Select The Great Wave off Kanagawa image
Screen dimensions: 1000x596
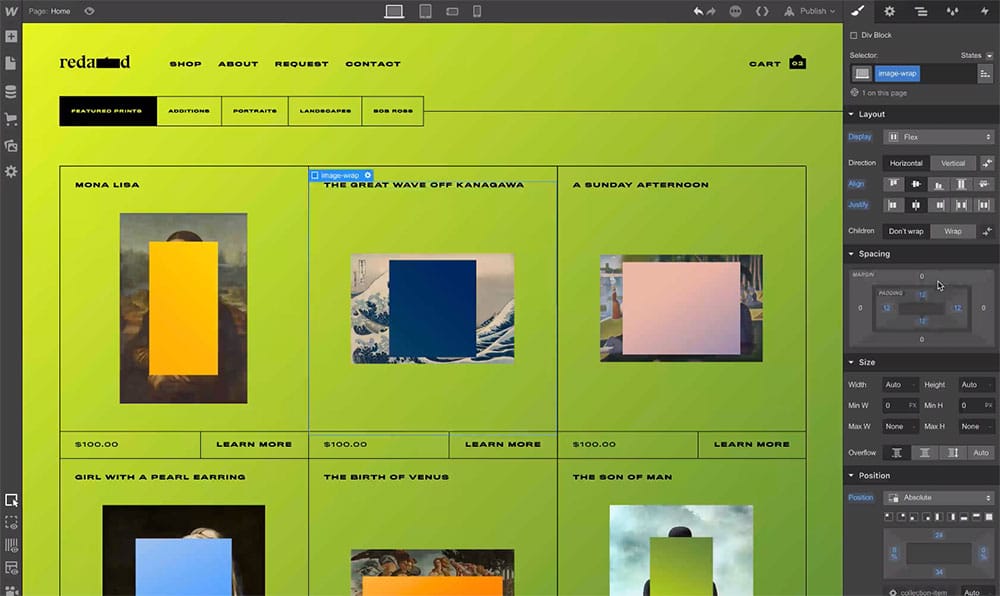(432, 309)
